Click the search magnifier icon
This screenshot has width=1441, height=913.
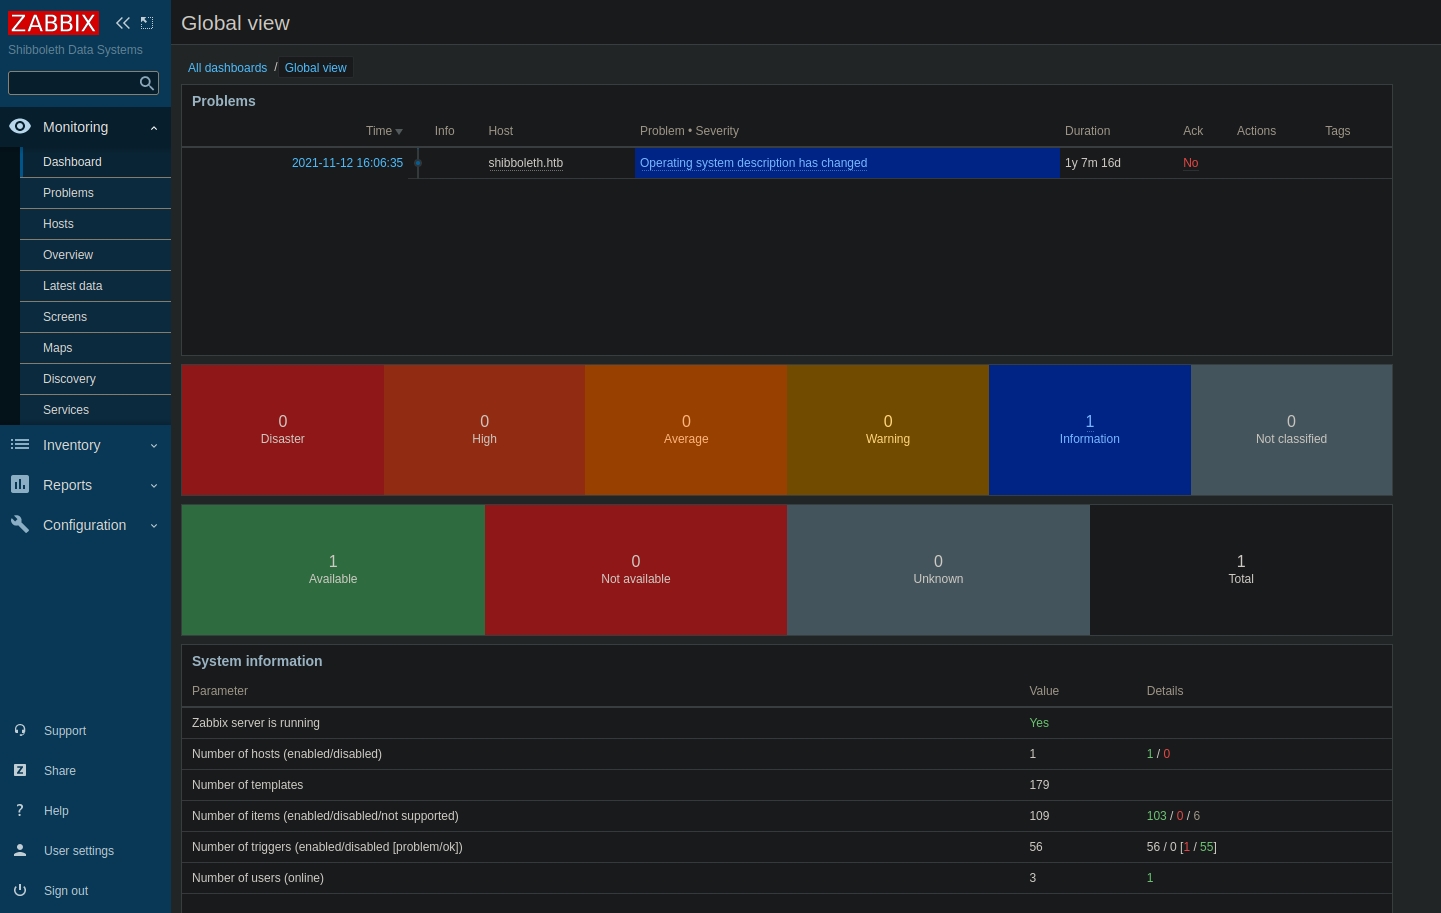(x=147, y=83)
